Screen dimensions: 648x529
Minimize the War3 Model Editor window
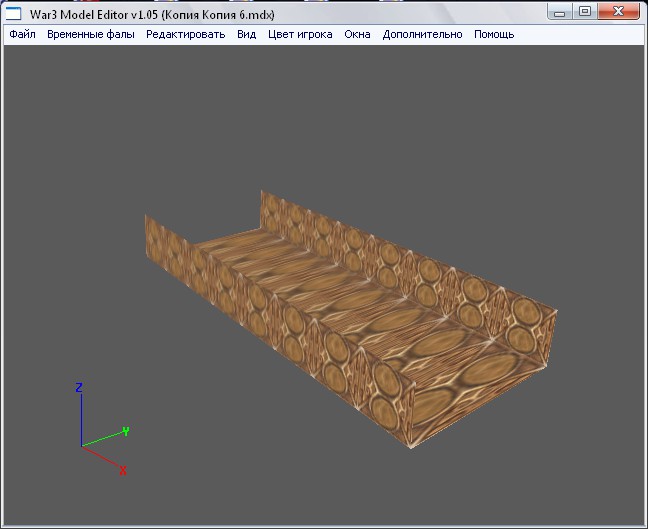point(562,11)
